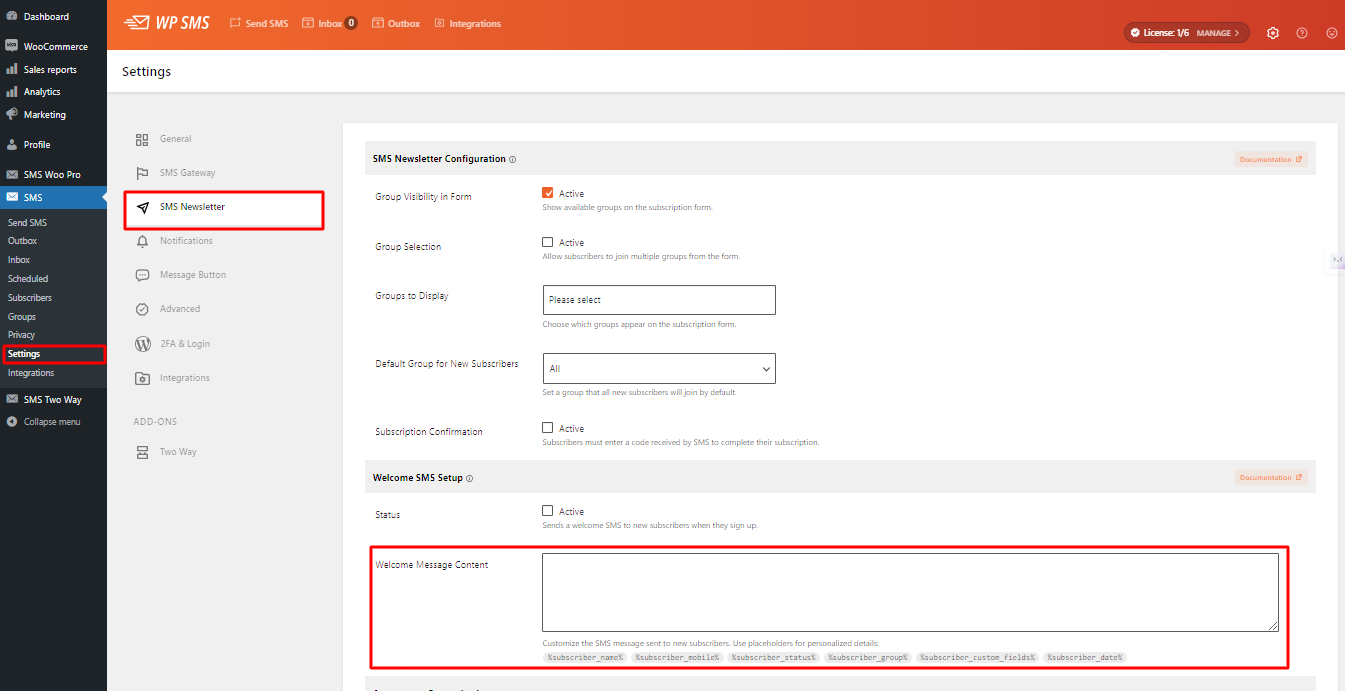This screenshot has height=691, width=1345.
Task: Open the Integrations settings tab folder icon
Action: 142,378
